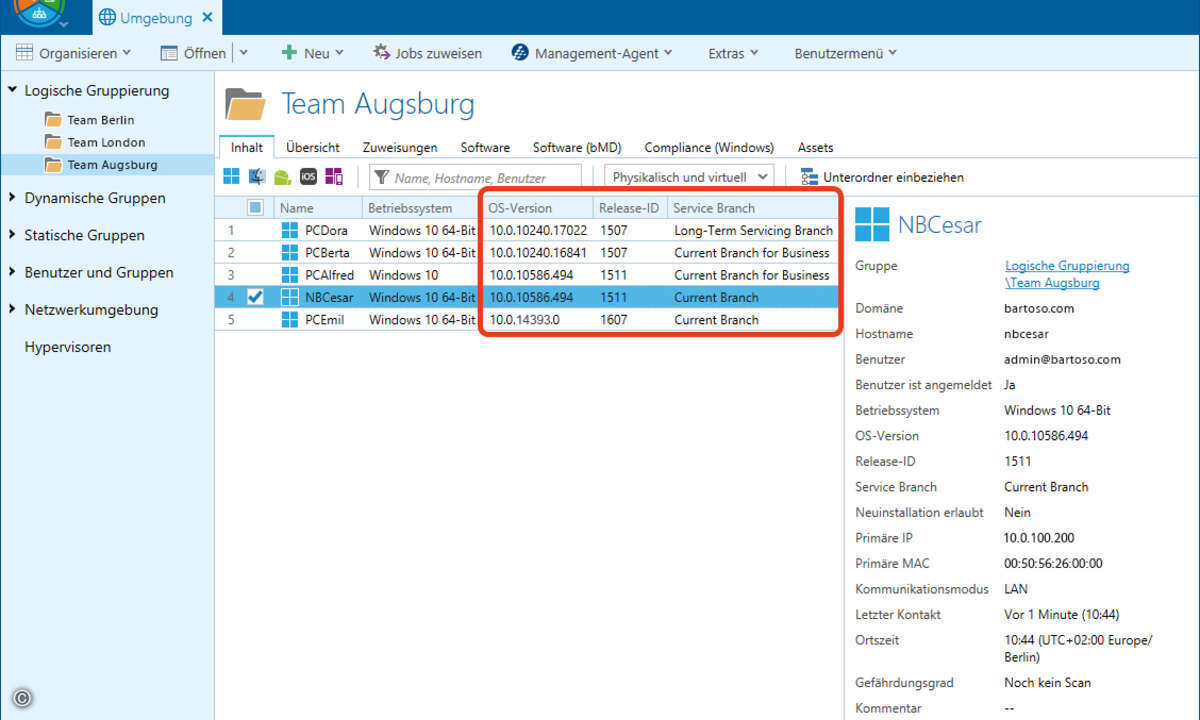1200x720 pixels.
Task: Switch to the Inhalt tab
Action: pos(247,147)
